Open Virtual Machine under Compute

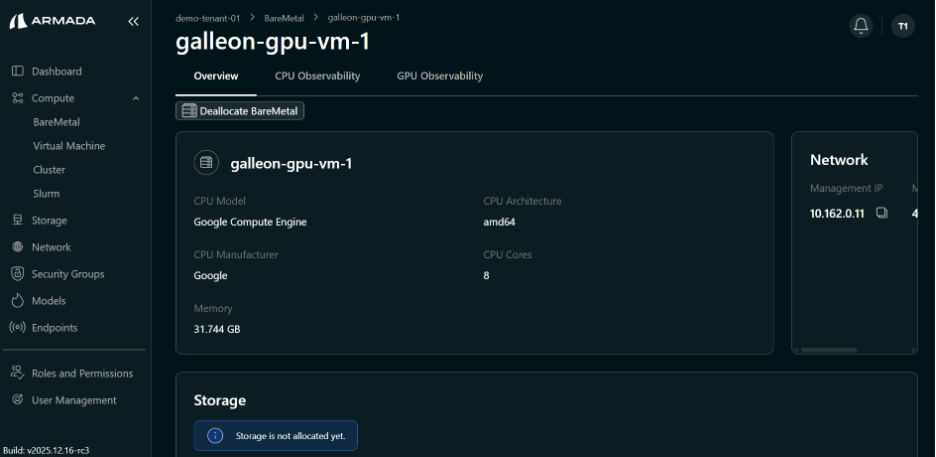pyautogui.click(x=69, y=146)
